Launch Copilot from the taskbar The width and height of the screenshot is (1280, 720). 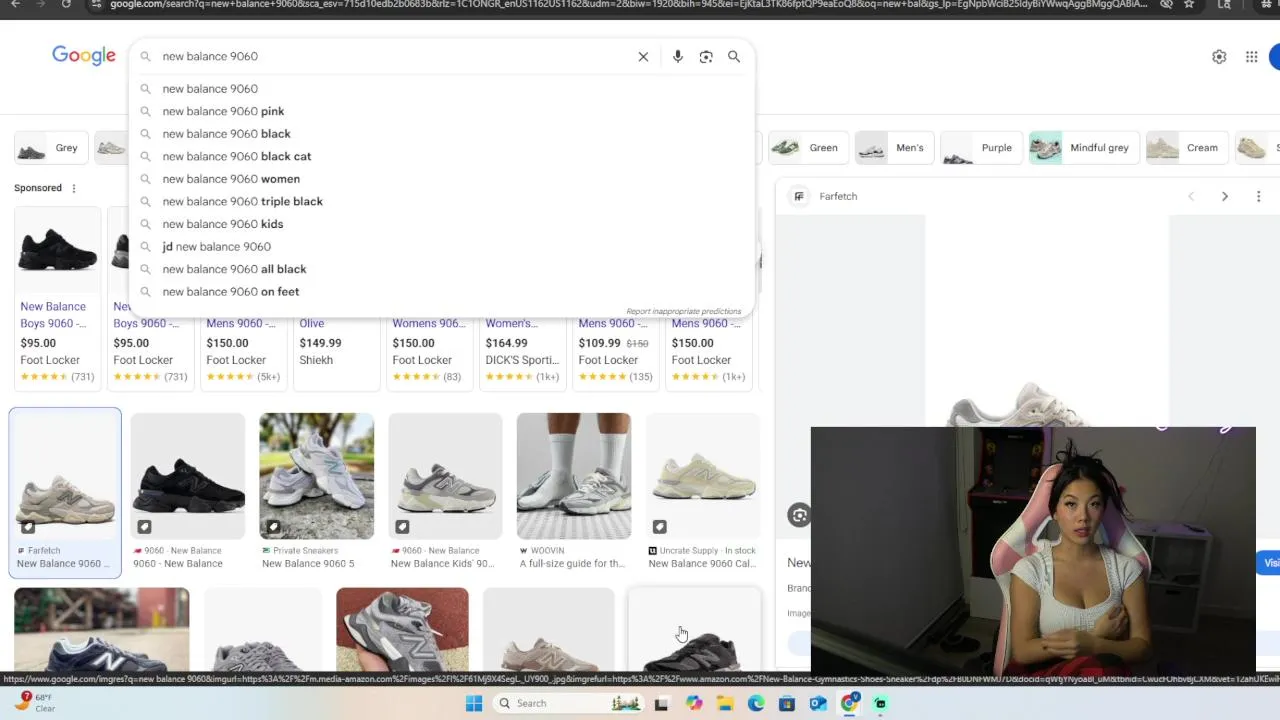(x=694, y=703)
